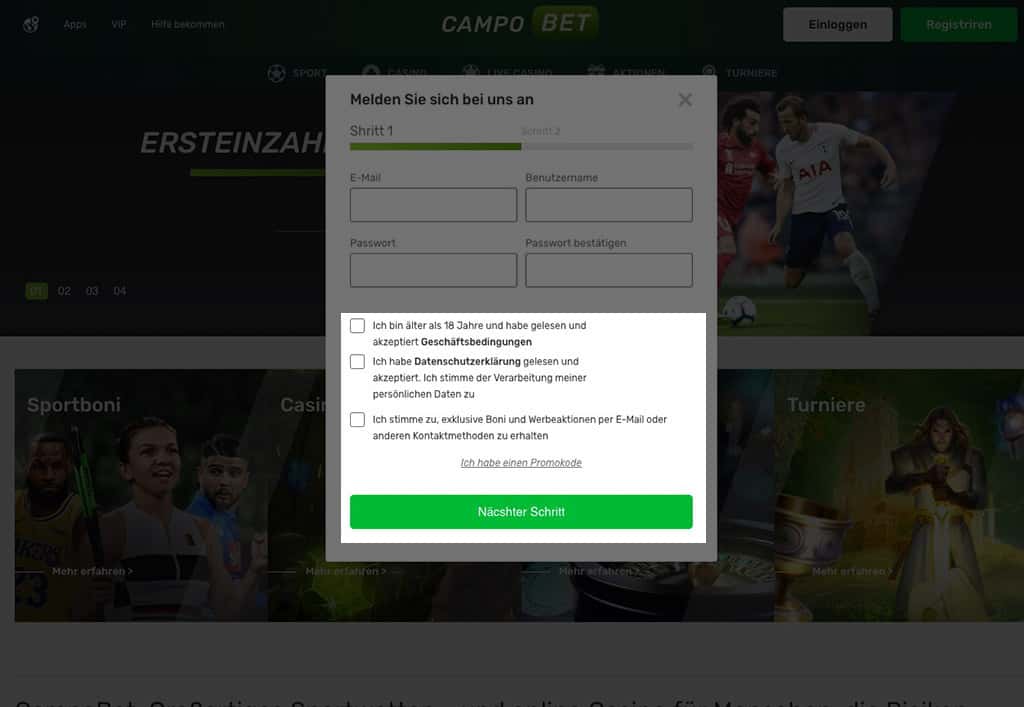Click the Live Casino icon in navigation
This screenshot has width=1024, height=707.
click(471, 71)
